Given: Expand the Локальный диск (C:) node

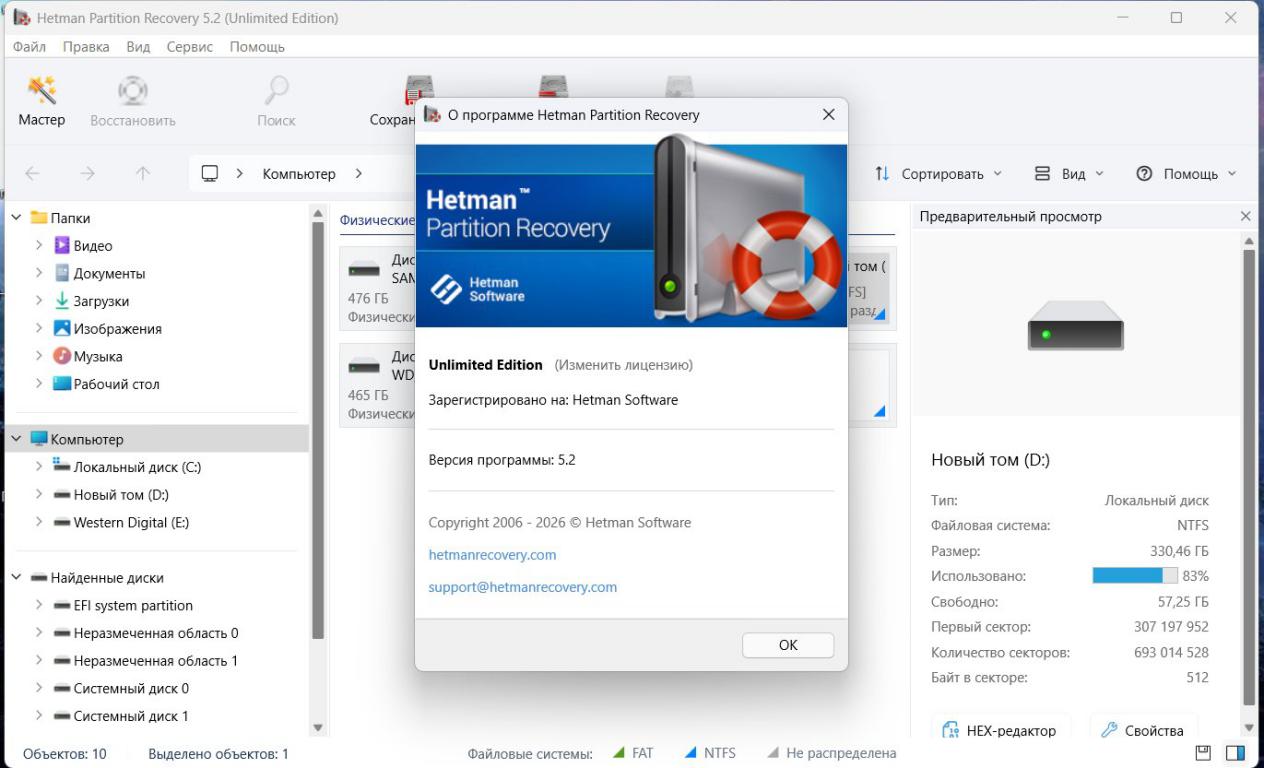Looking at the screenshot, I should (x=39, y=467).
